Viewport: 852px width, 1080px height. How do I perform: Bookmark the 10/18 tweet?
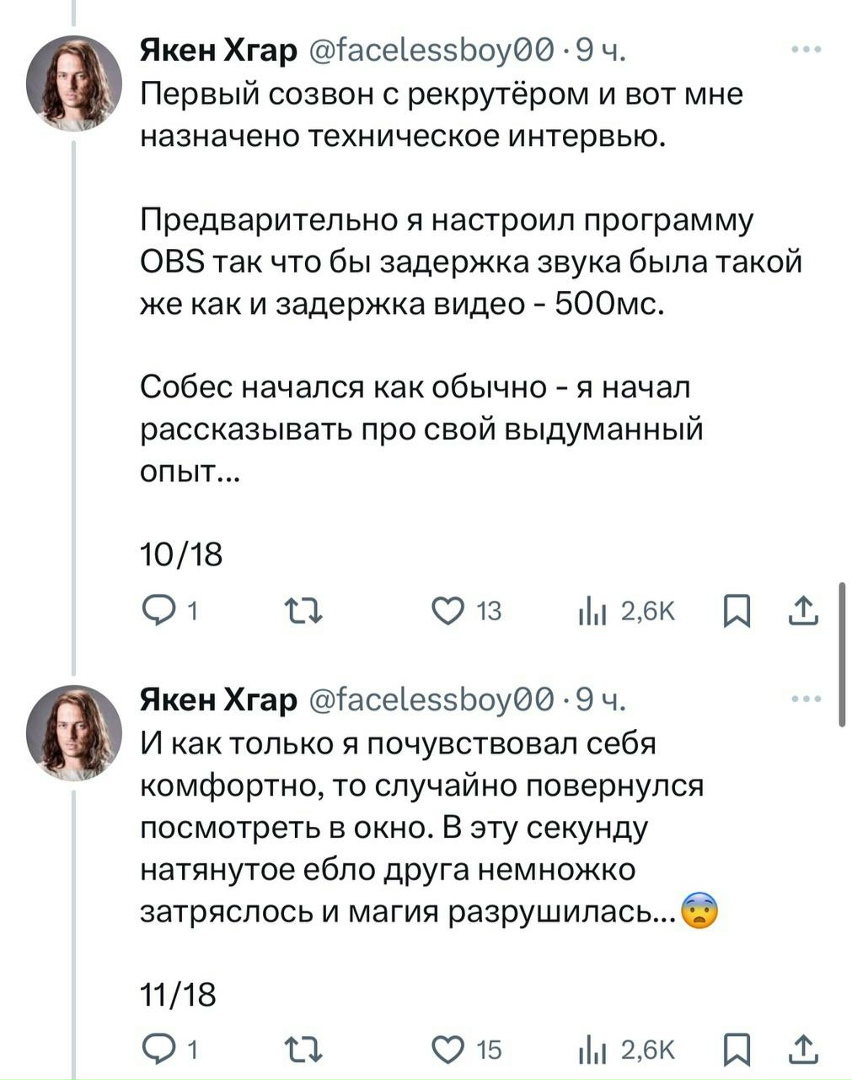pos(737,611)
